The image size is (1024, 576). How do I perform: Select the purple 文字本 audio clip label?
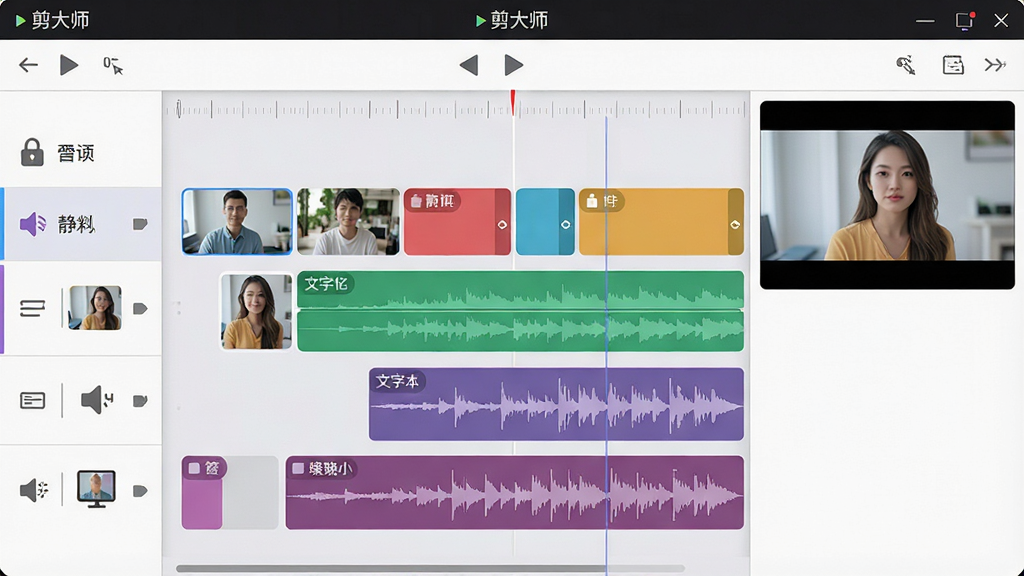tap(397, 381)
